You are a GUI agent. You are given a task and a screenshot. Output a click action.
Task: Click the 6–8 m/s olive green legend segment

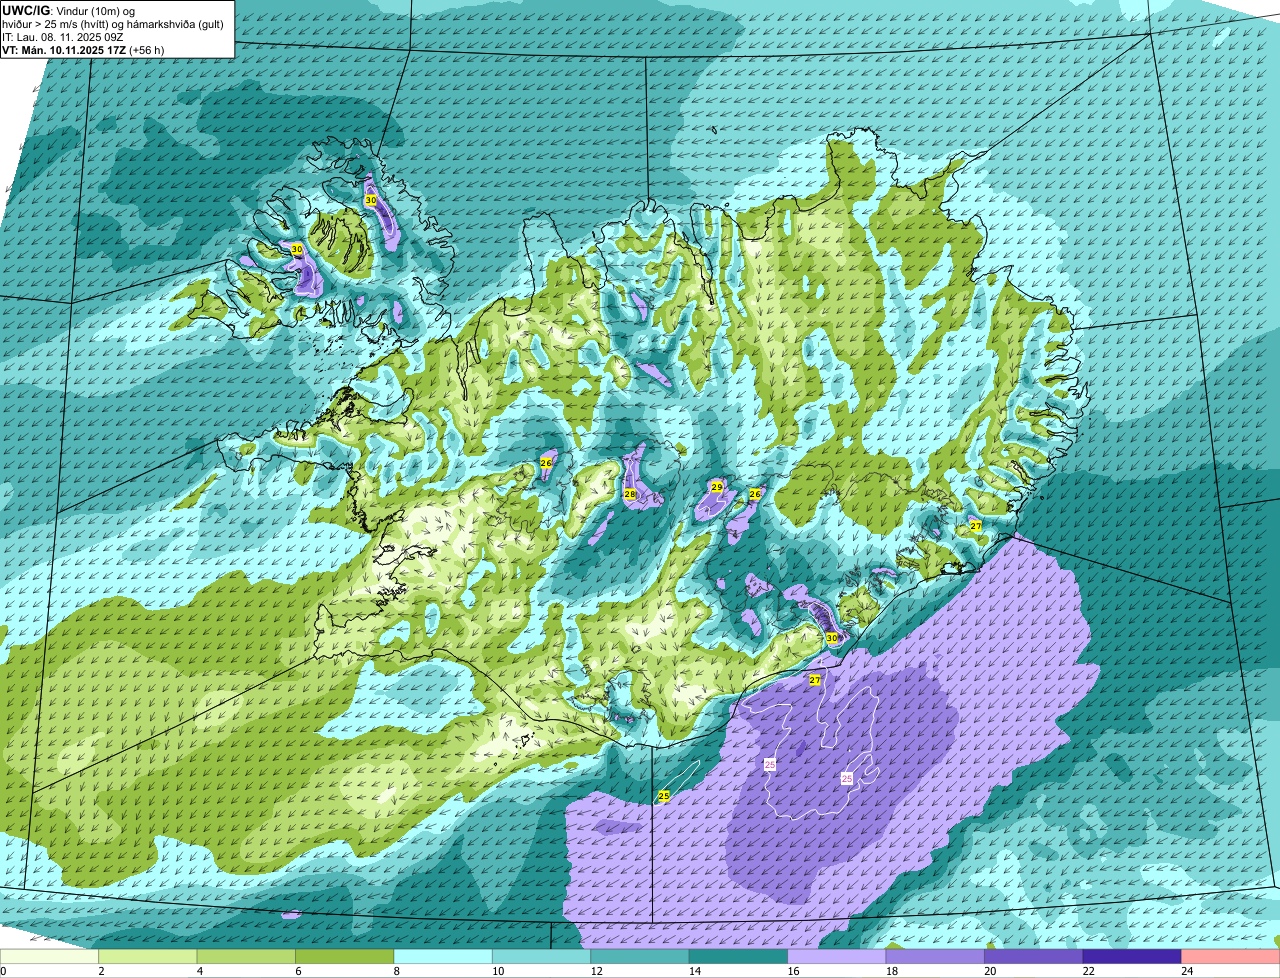[345, 956]
